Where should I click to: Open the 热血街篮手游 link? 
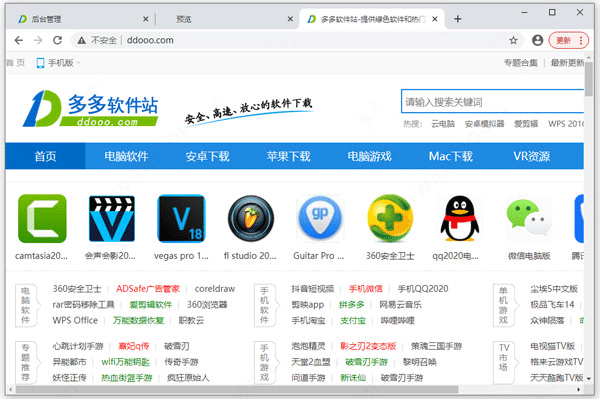(x=127, y=378)
